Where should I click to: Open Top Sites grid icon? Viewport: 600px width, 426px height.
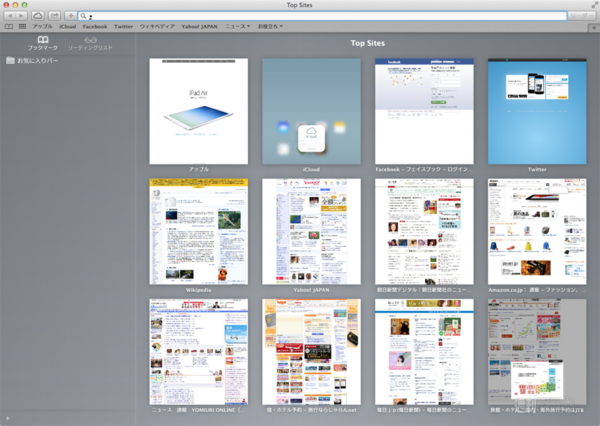(21, 26)
